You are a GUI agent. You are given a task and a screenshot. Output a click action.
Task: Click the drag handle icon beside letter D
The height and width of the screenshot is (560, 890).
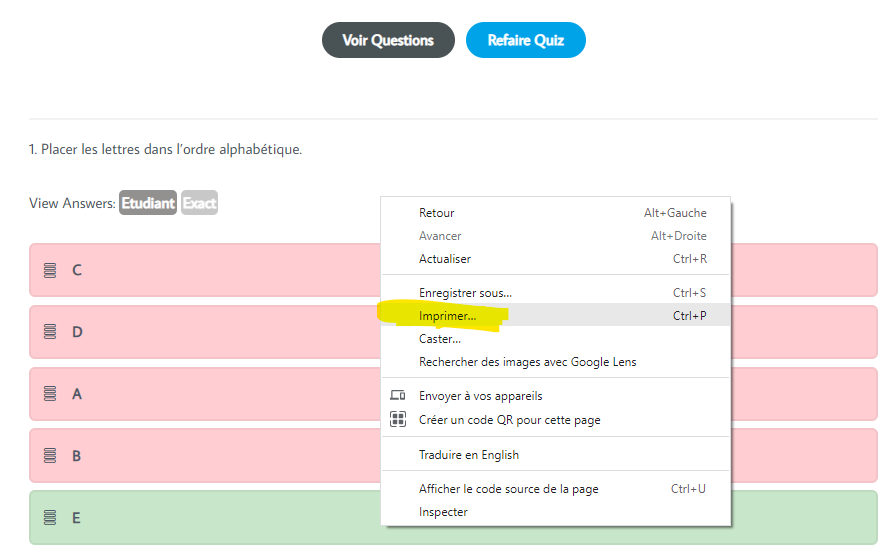[50, 332]
